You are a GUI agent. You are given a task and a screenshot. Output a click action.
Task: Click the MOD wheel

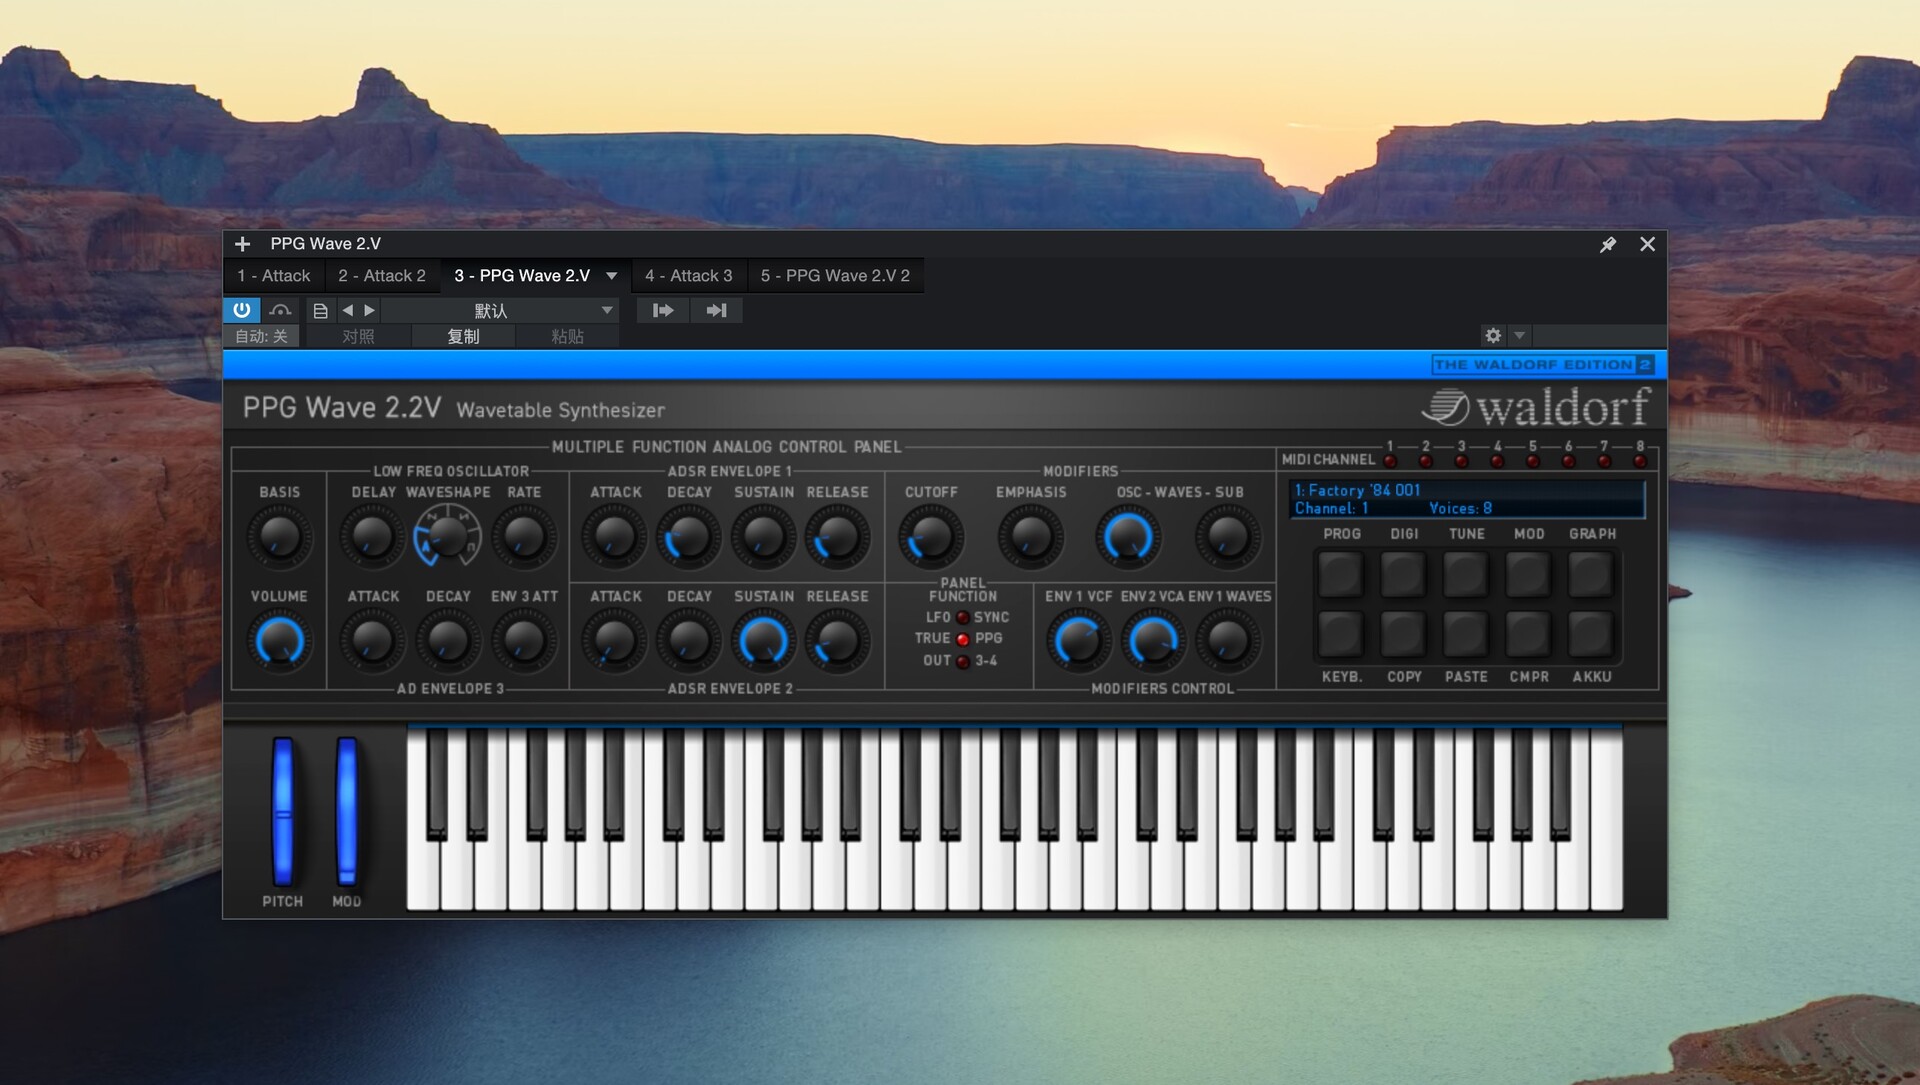pos(347,812)
